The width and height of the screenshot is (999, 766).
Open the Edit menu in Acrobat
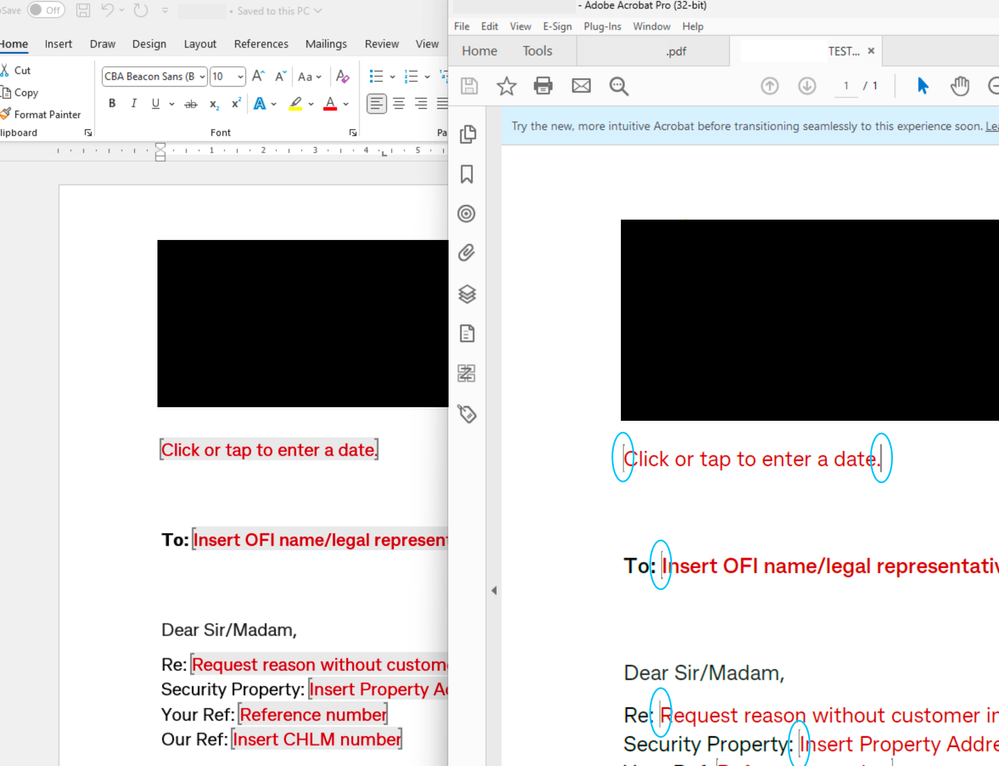[489, 26]
